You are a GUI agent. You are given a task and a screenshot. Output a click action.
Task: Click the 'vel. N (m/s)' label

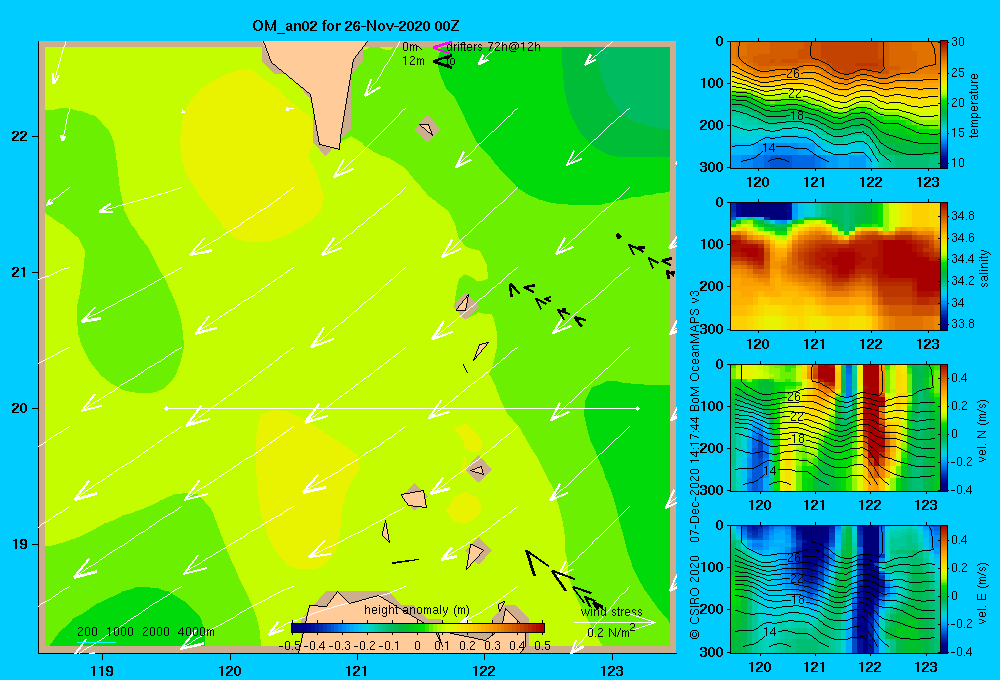pos(982,430)
